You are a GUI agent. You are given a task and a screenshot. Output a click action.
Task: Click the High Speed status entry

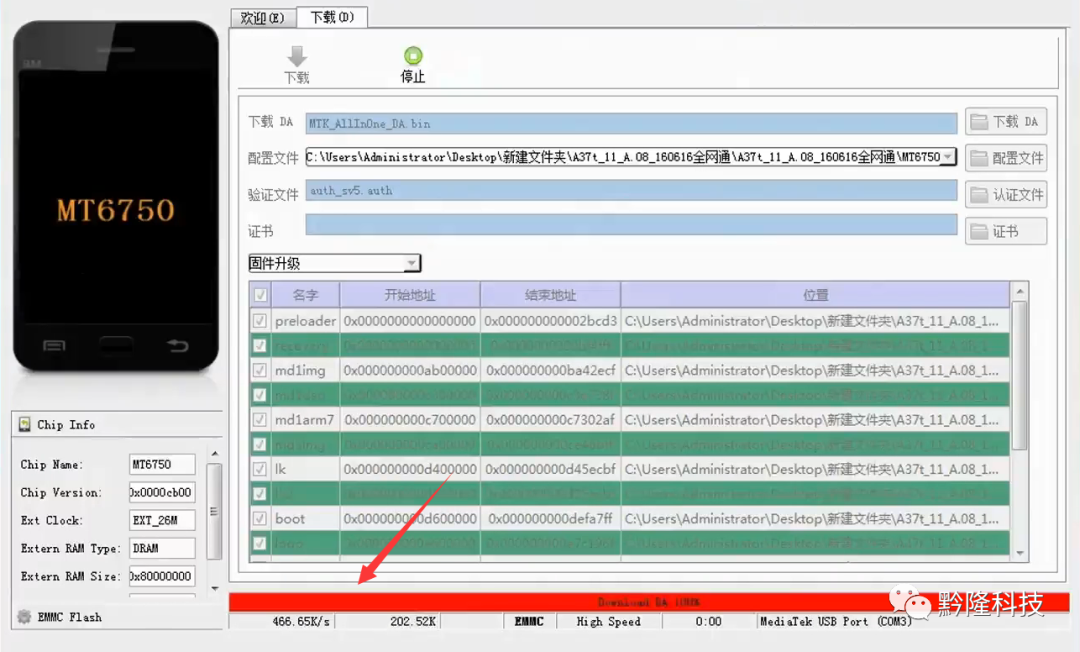click(x=609, y=622)
